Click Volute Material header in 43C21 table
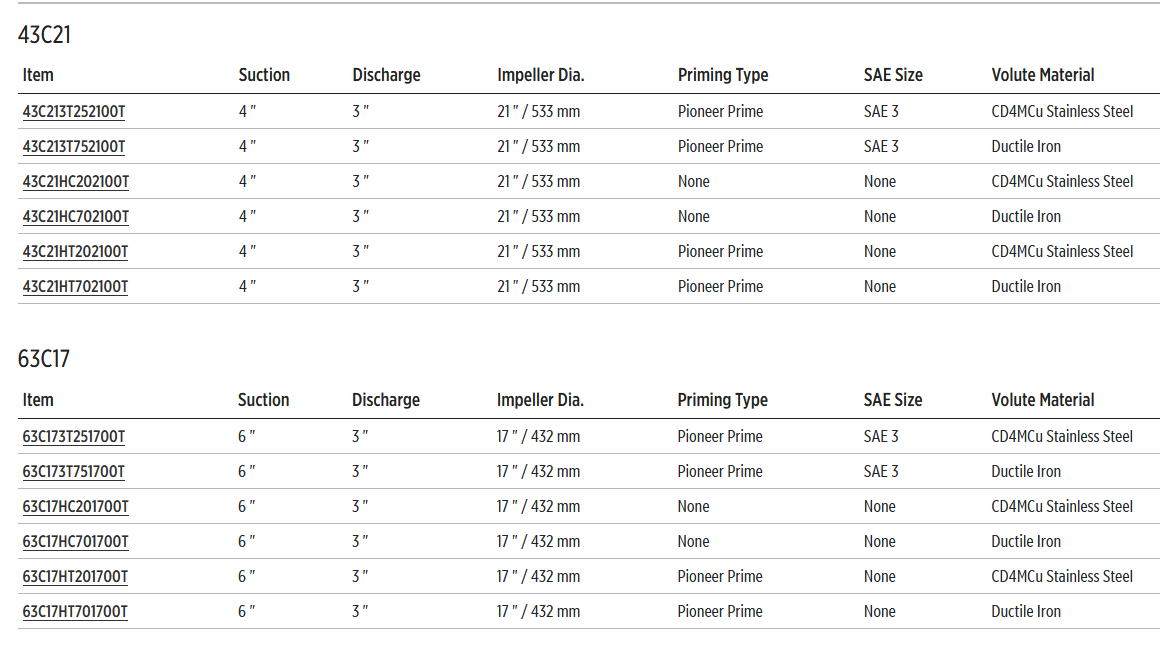 [x=1042, y=75]
